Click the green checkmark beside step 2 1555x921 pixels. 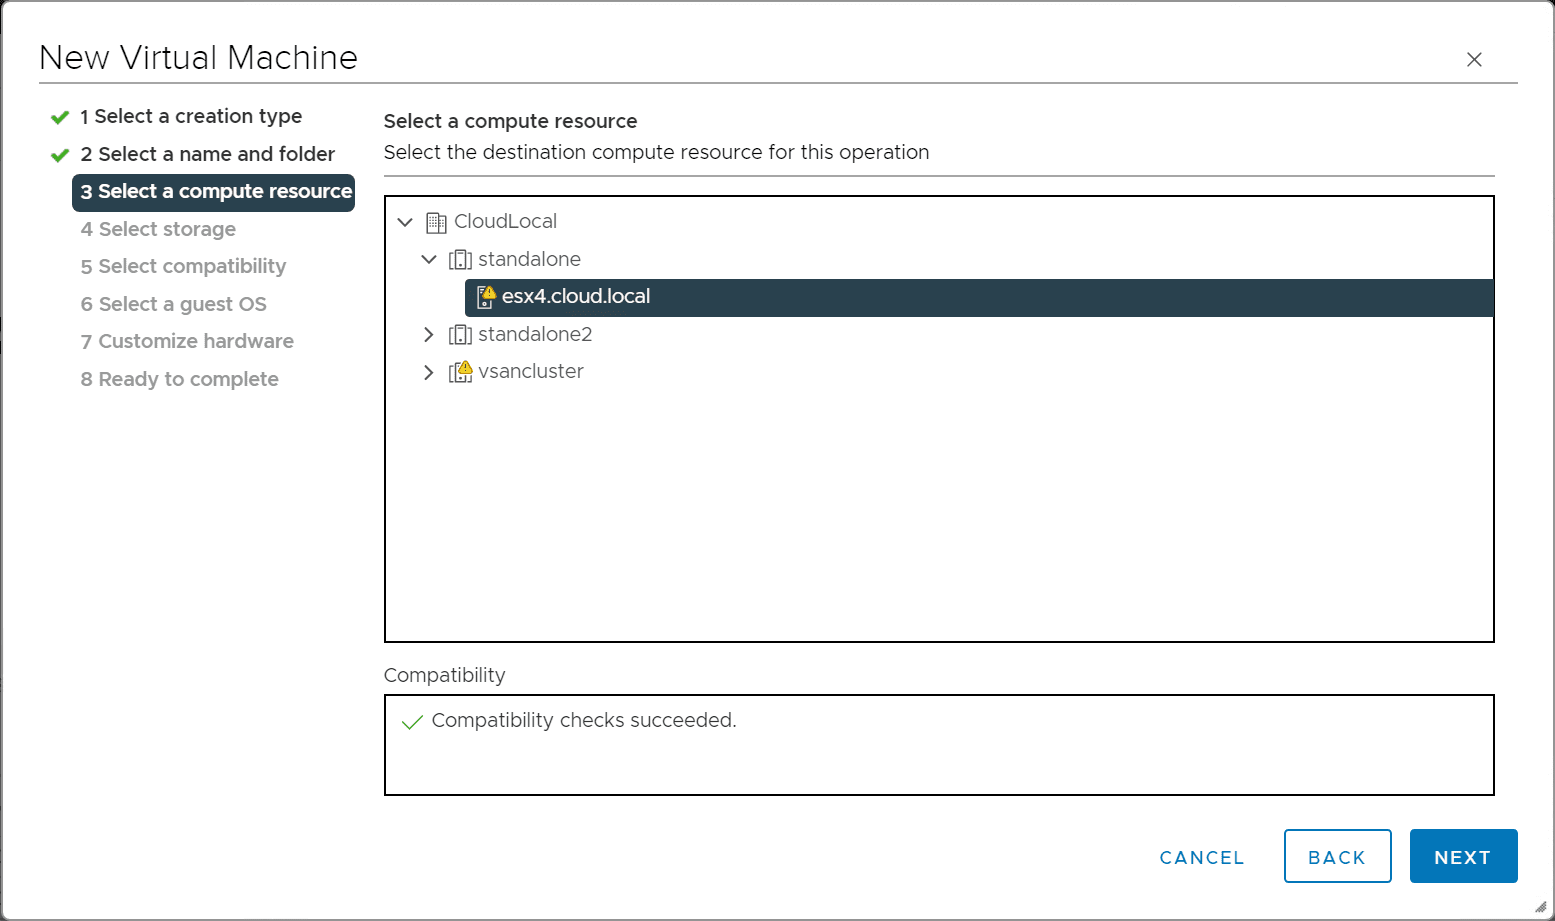tap(60, 155)
